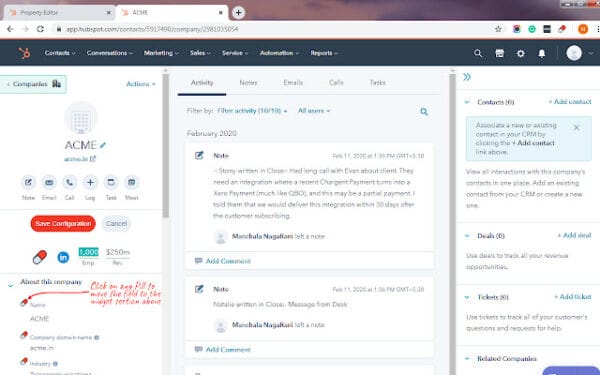Open the Sales menu in navigation
Viewport: 600px width, 375px height.
pos(200,53)
